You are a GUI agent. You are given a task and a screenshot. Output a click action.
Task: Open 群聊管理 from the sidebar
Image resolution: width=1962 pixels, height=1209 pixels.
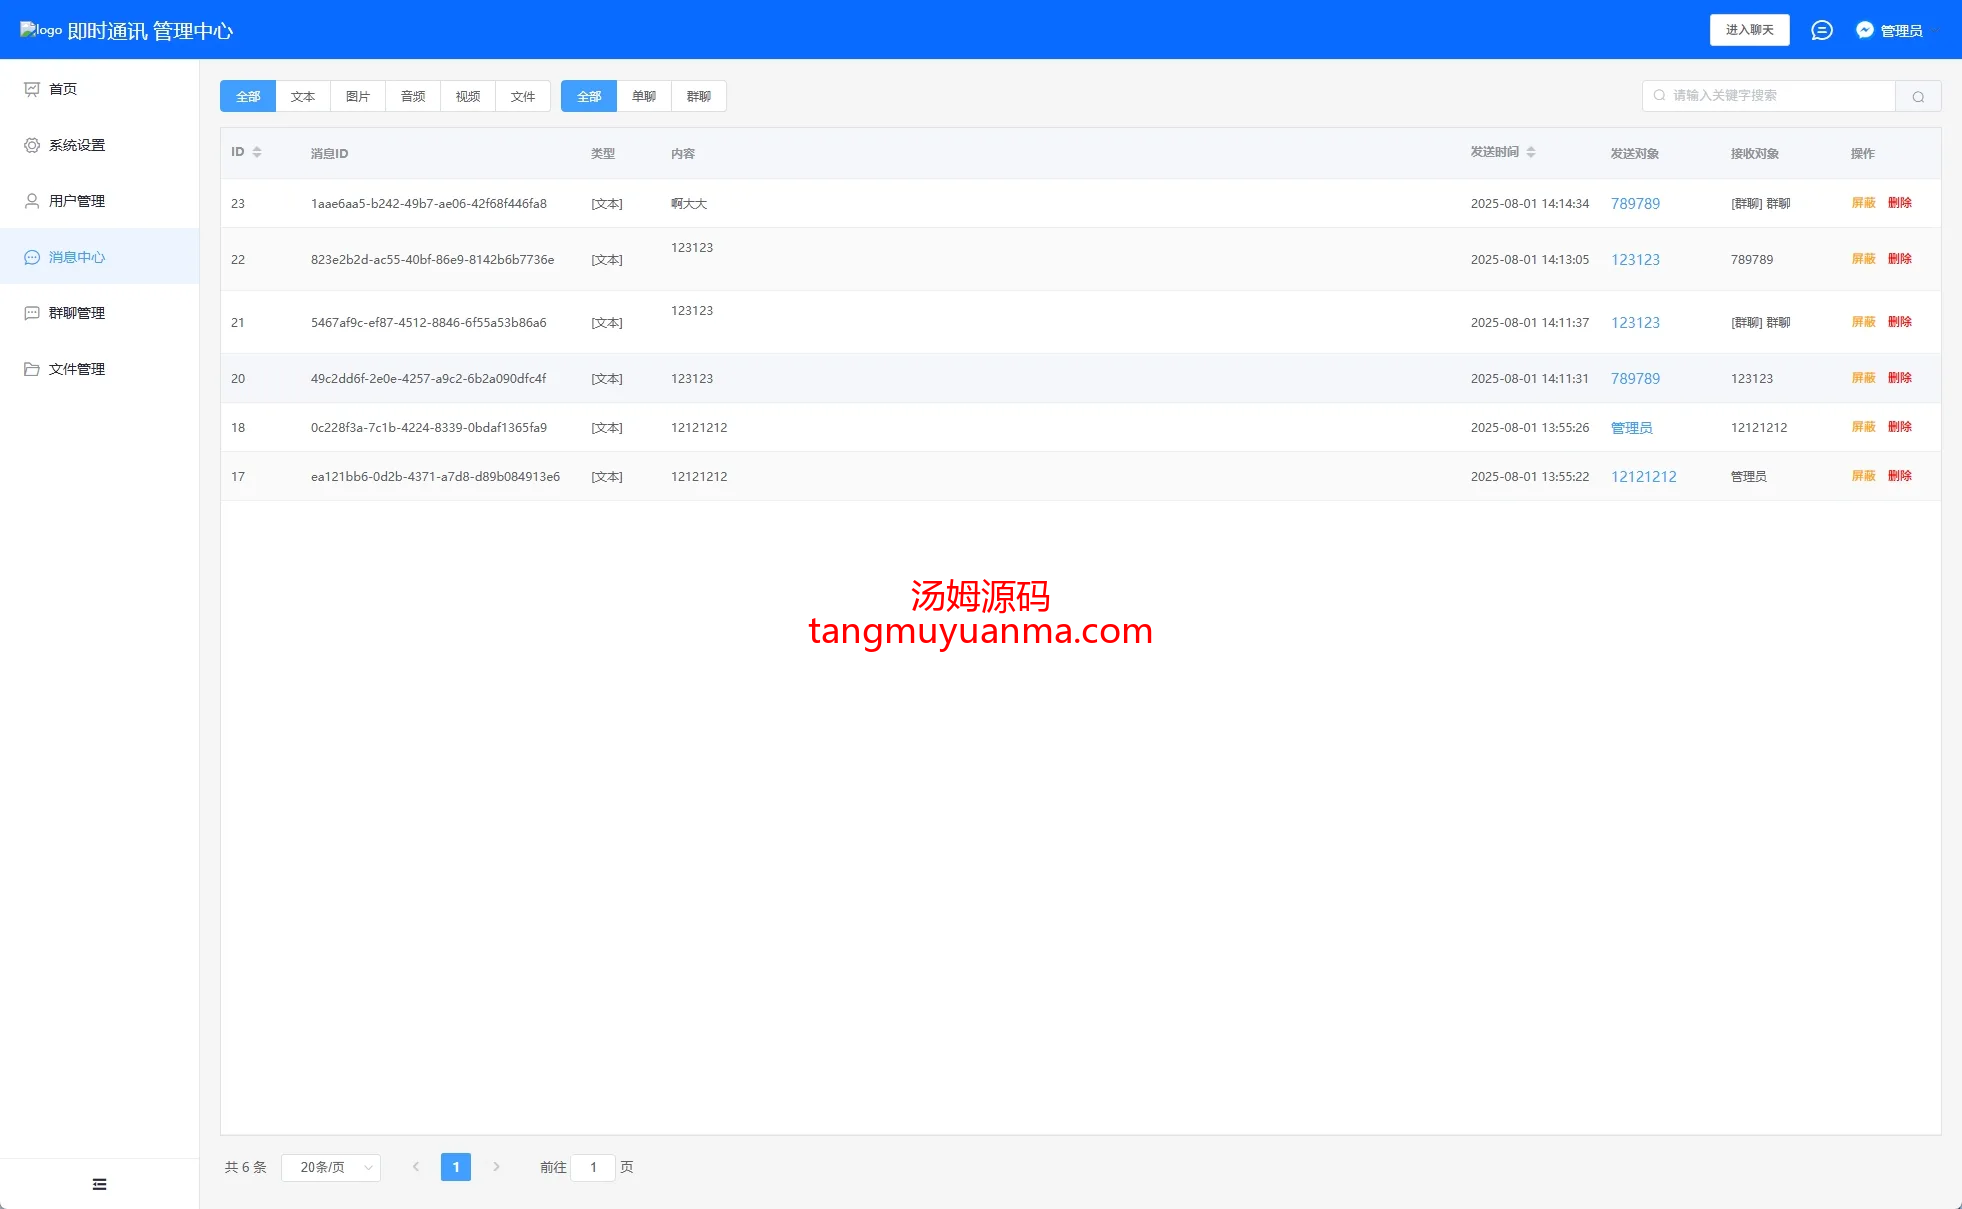pos(76,313)
